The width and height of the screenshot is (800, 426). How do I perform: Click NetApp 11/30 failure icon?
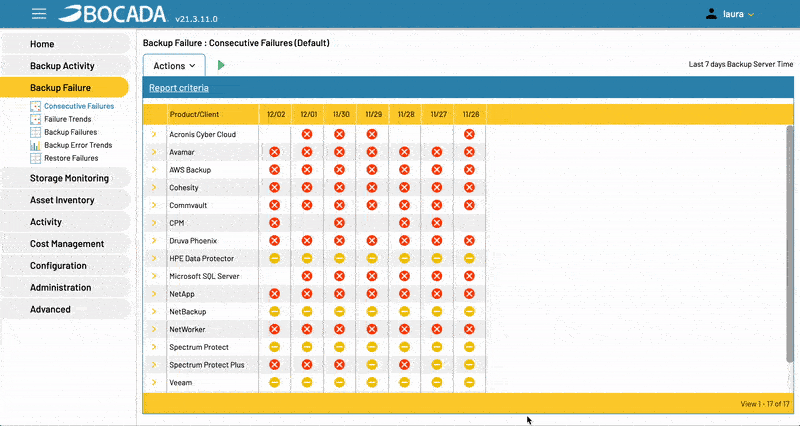pyautogui.click(x=339, y=294)
